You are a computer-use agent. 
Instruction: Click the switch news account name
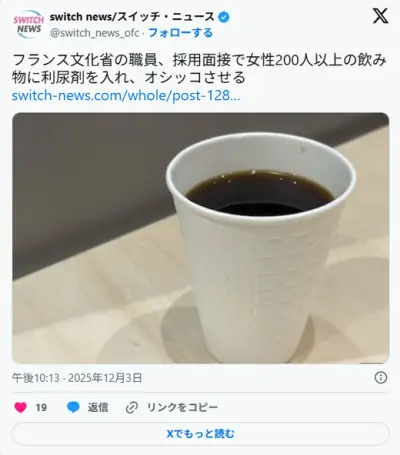[x=132, y=17]
